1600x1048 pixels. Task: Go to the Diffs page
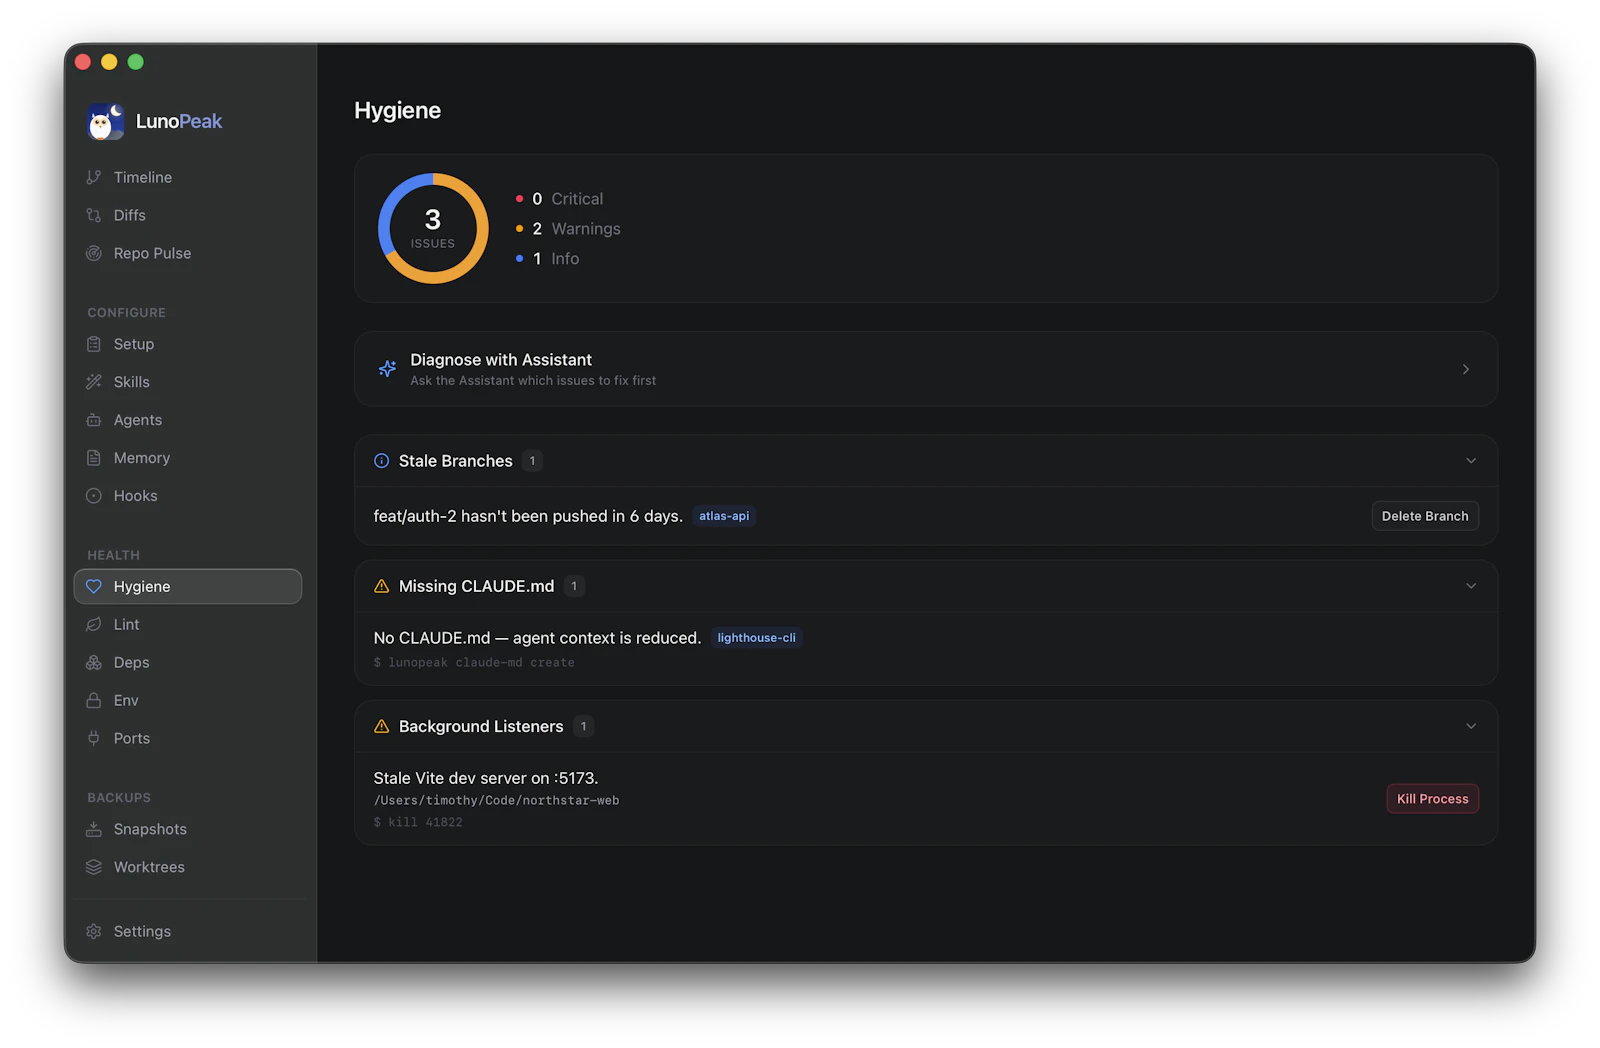(x=188, y=215)
